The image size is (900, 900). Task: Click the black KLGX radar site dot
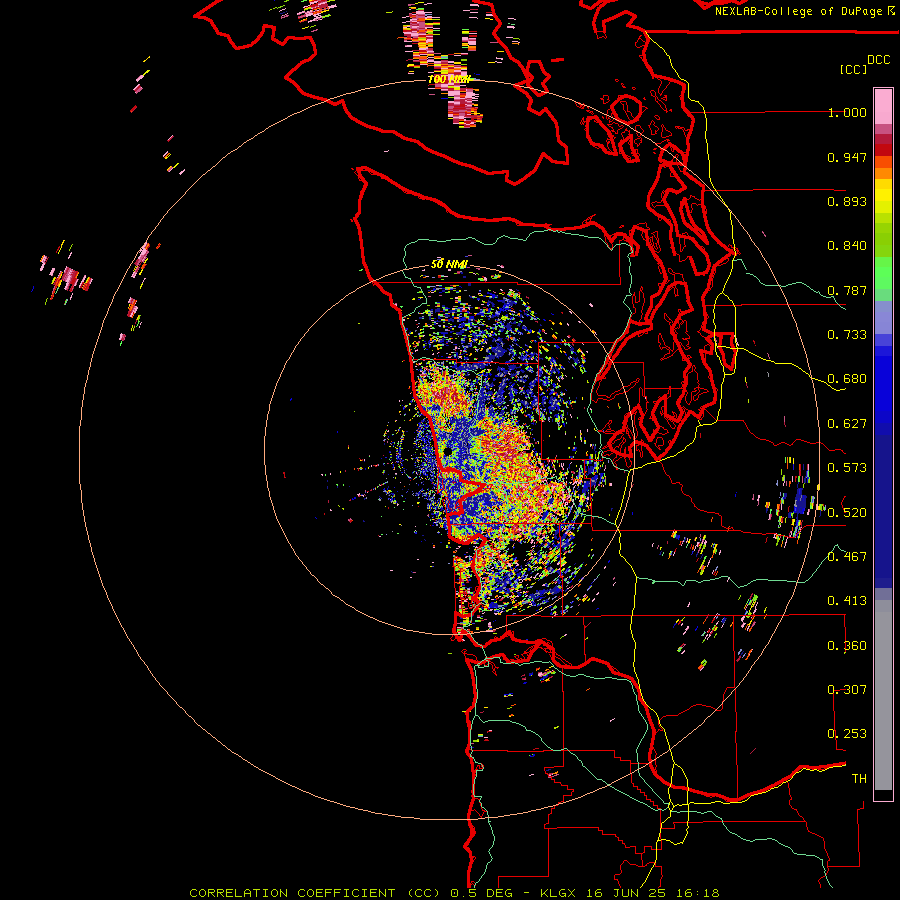click(448, 452)
